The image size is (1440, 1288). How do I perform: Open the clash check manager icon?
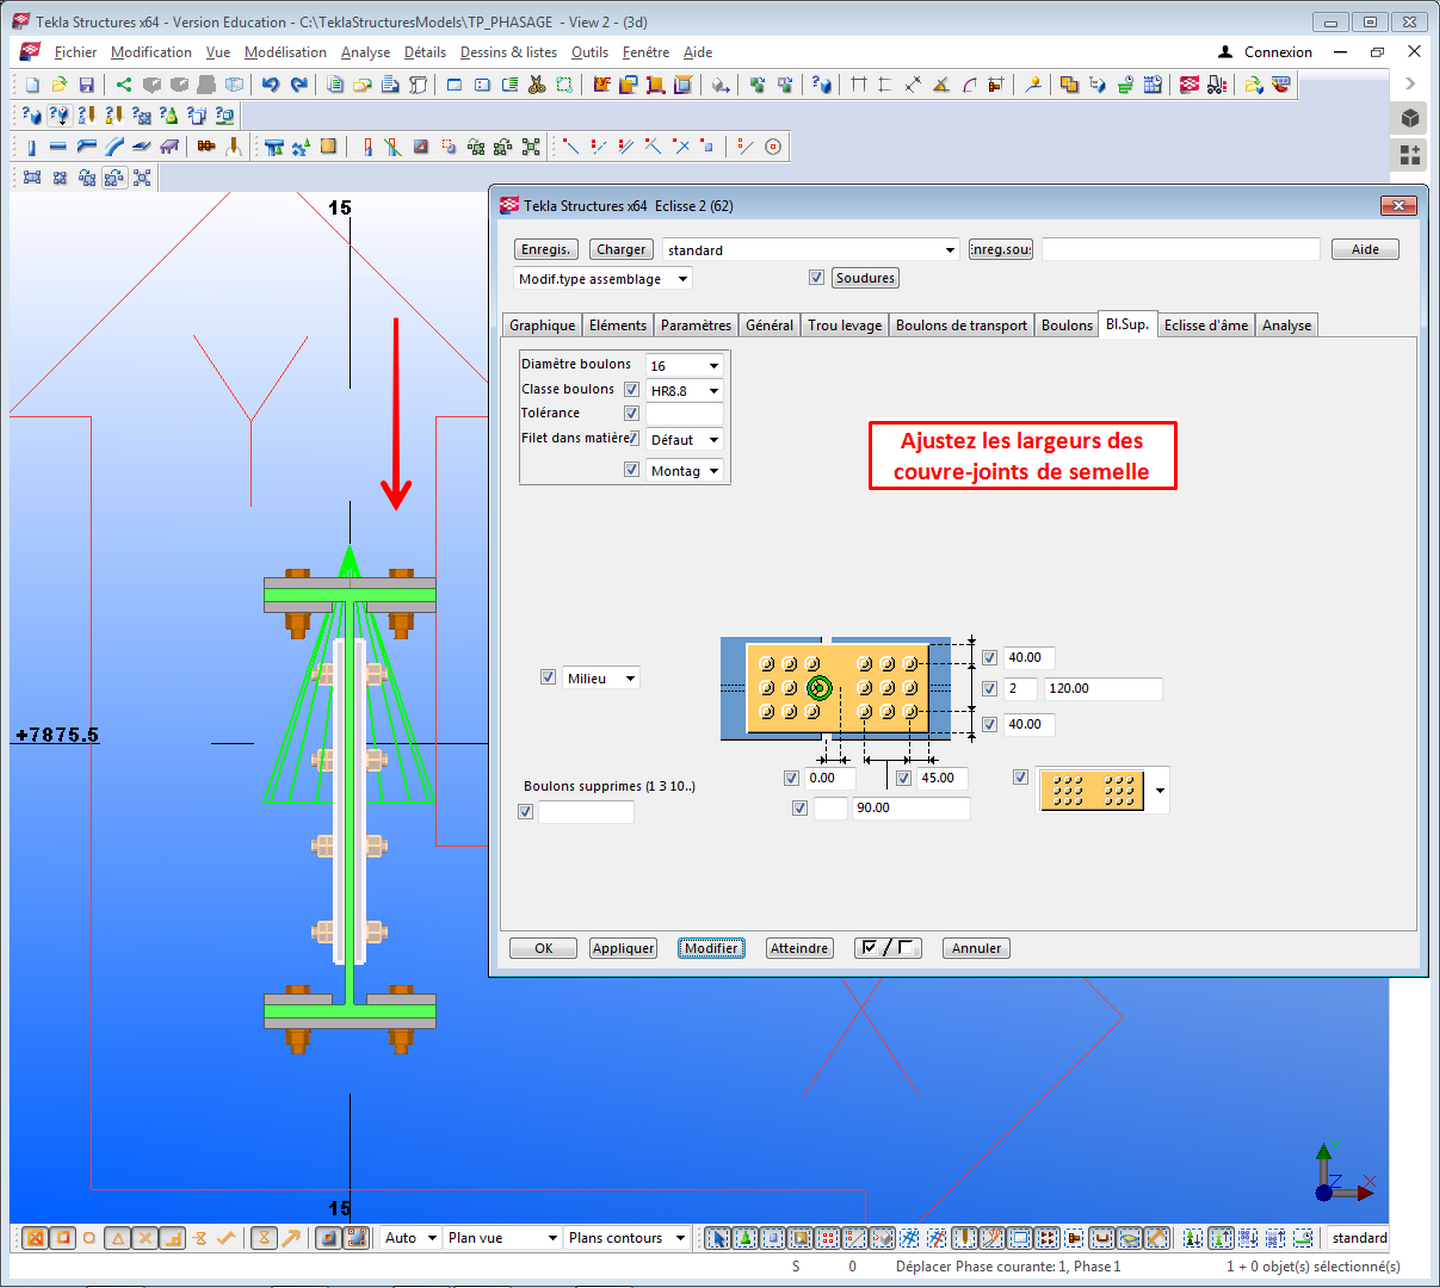tap(1069, 85)
